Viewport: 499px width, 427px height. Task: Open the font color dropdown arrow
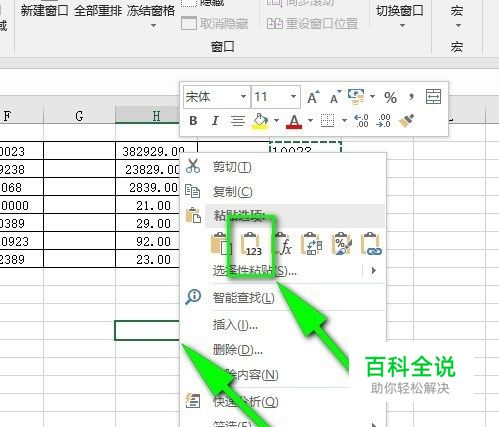point(310,121)
